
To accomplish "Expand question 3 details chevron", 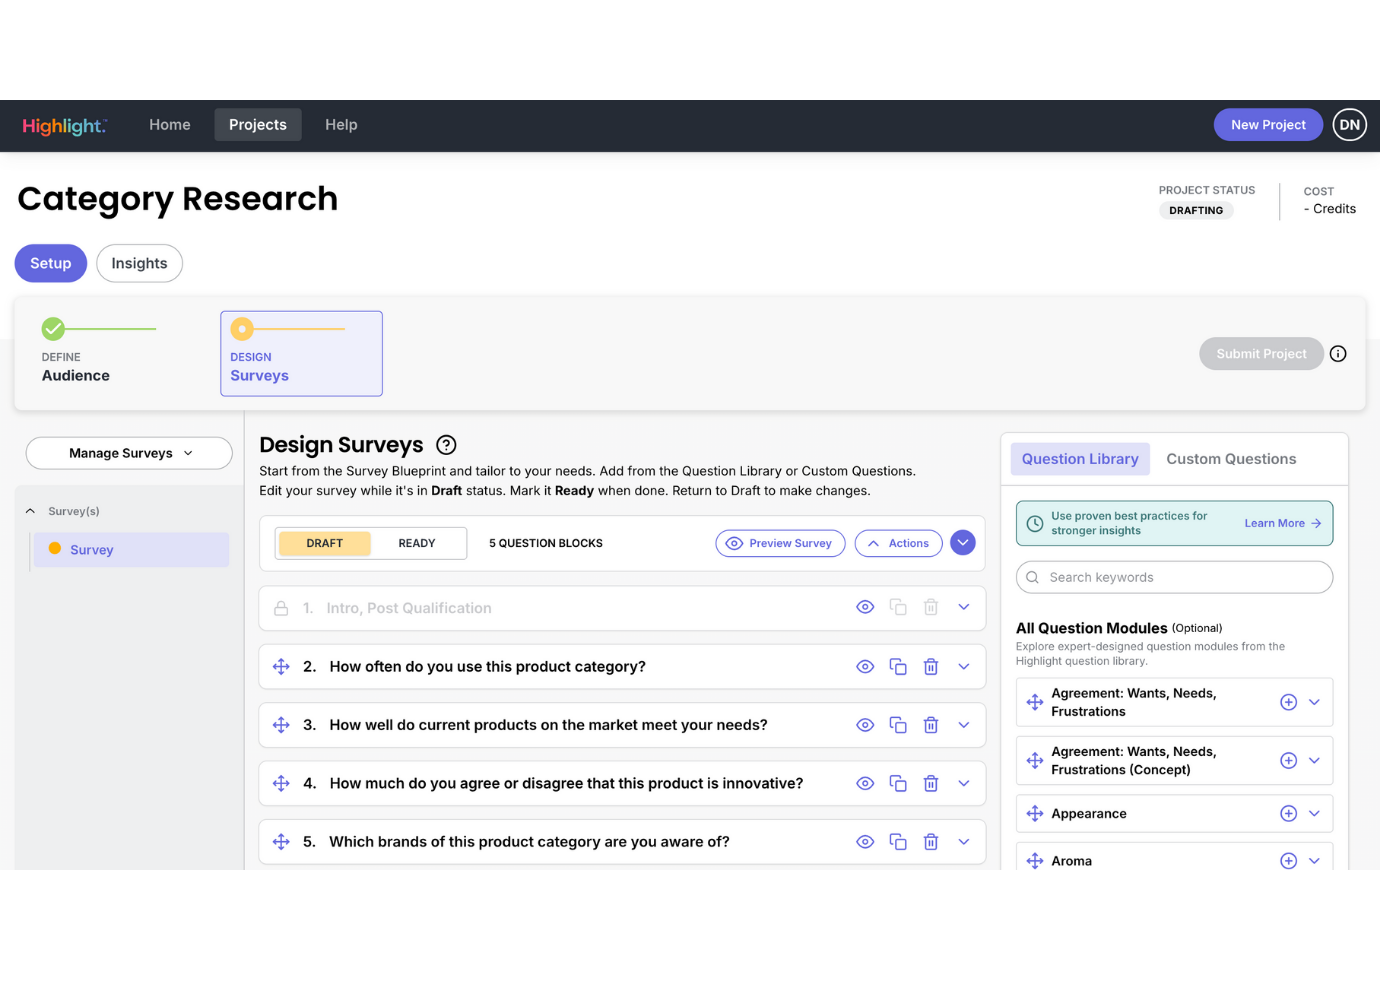I will [963, 725].
